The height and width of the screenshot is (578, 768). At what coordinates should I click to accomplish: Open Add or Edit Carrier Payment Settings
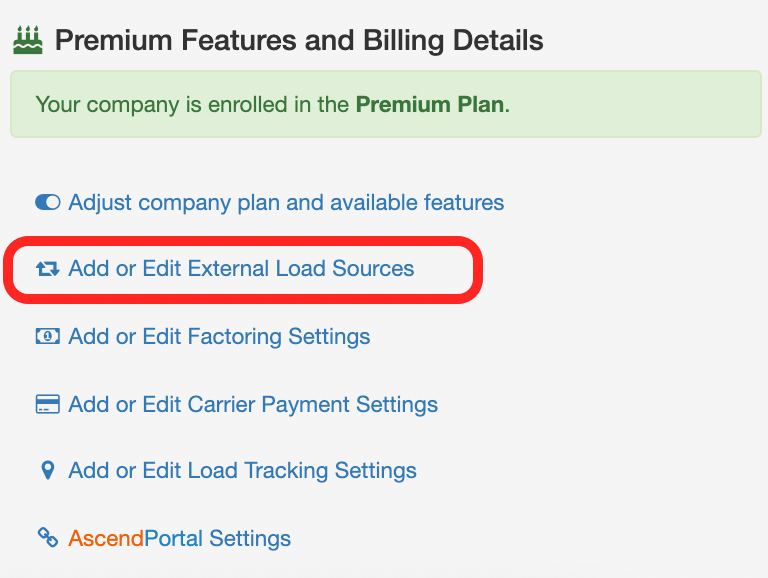[x=253, y=405]
